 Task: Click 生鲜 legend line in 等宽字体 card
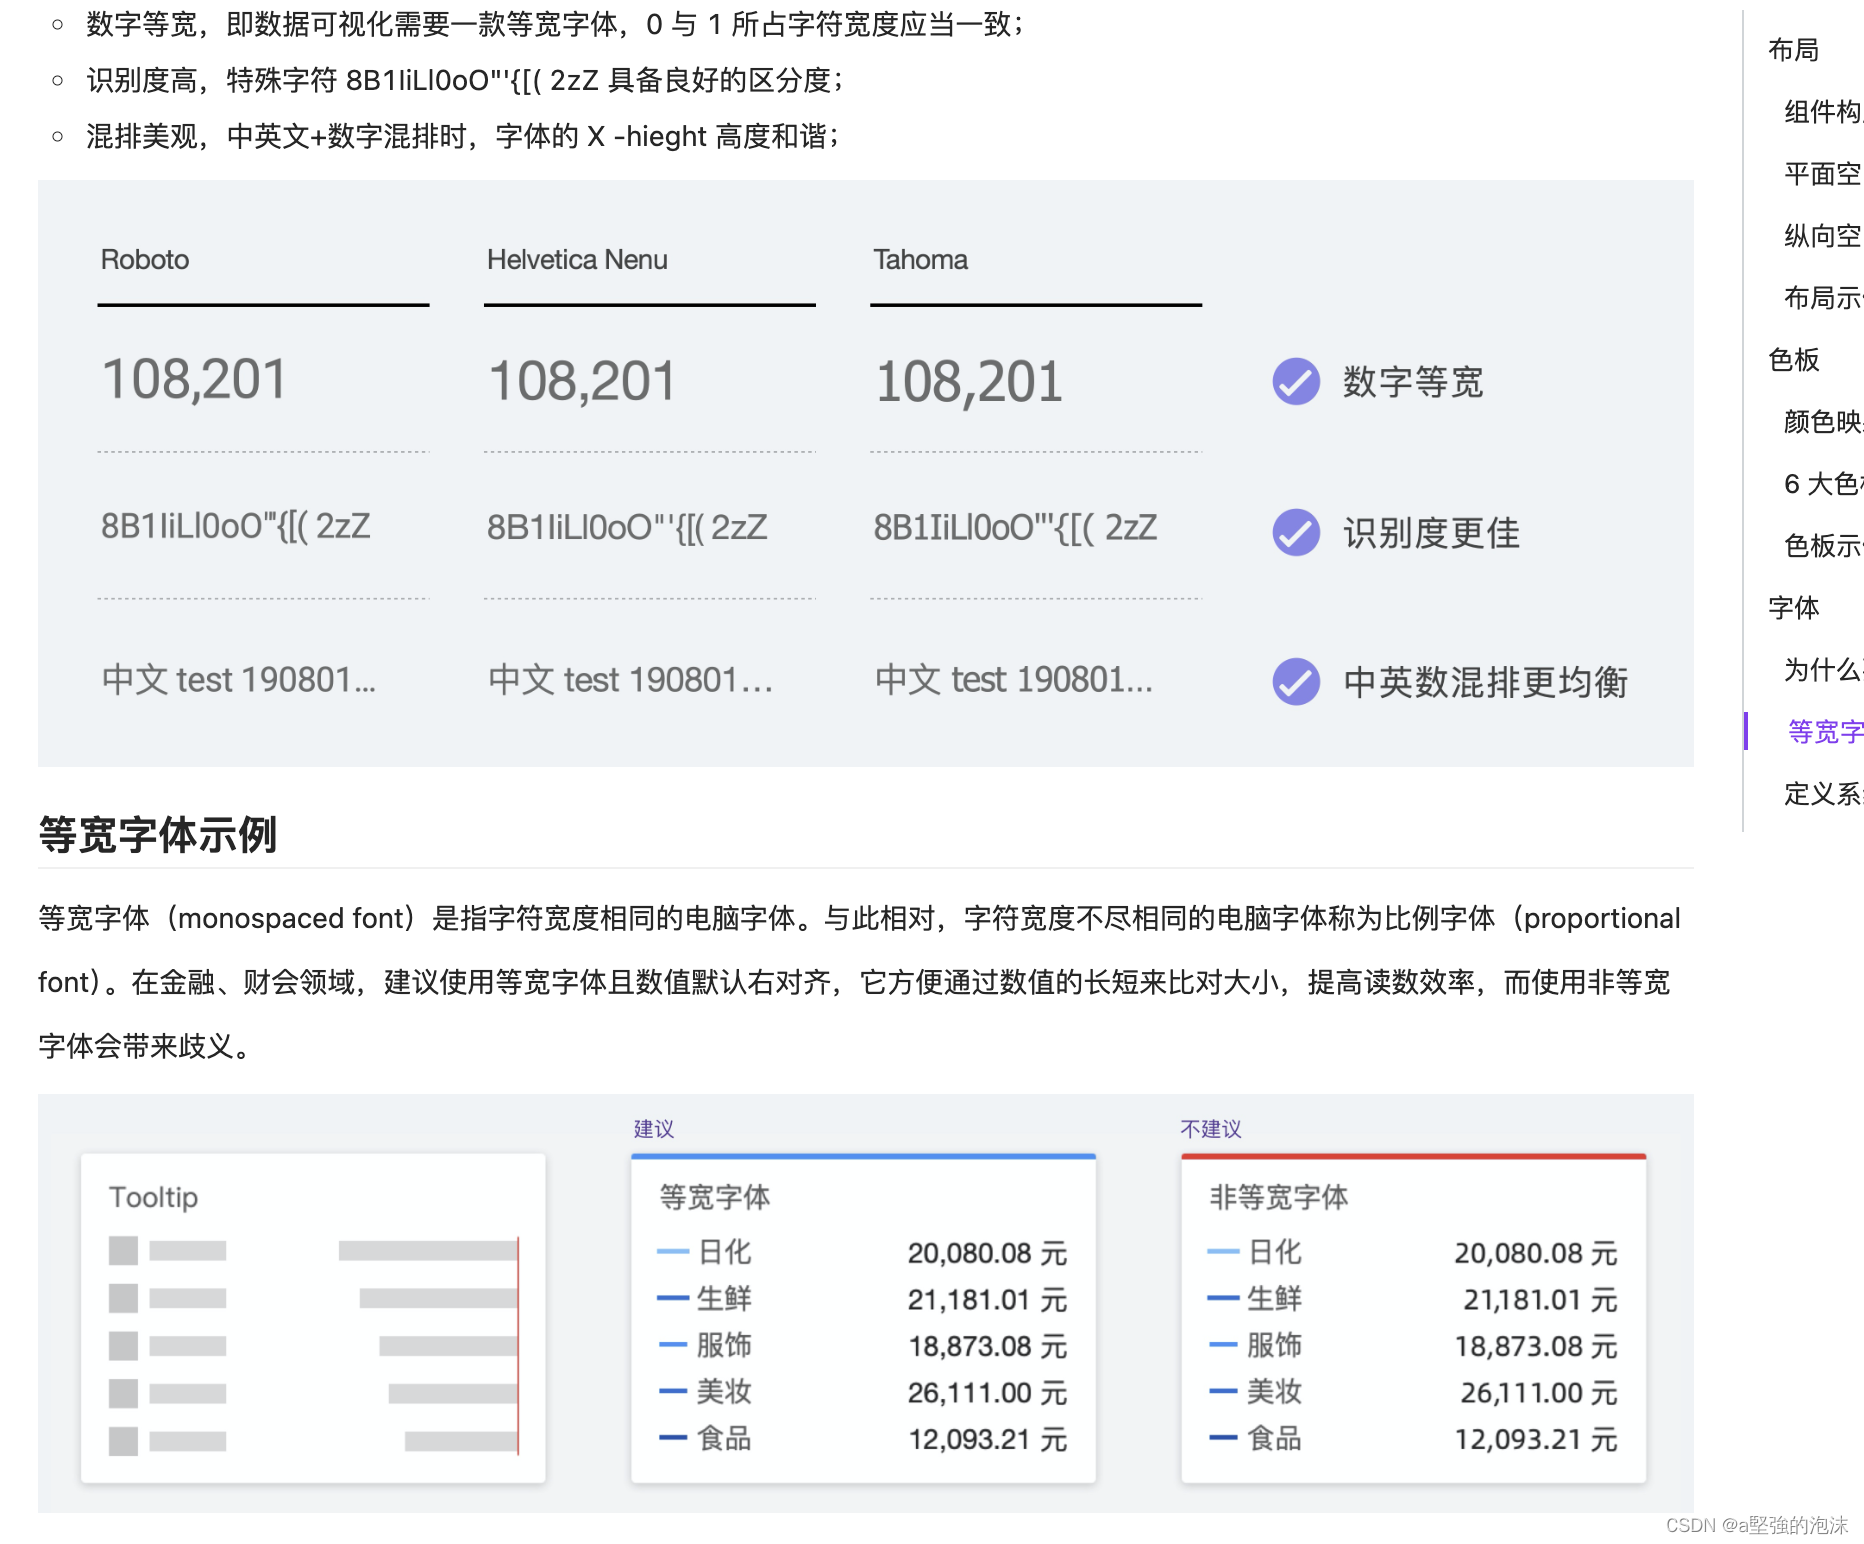[x=673, y=1298]
